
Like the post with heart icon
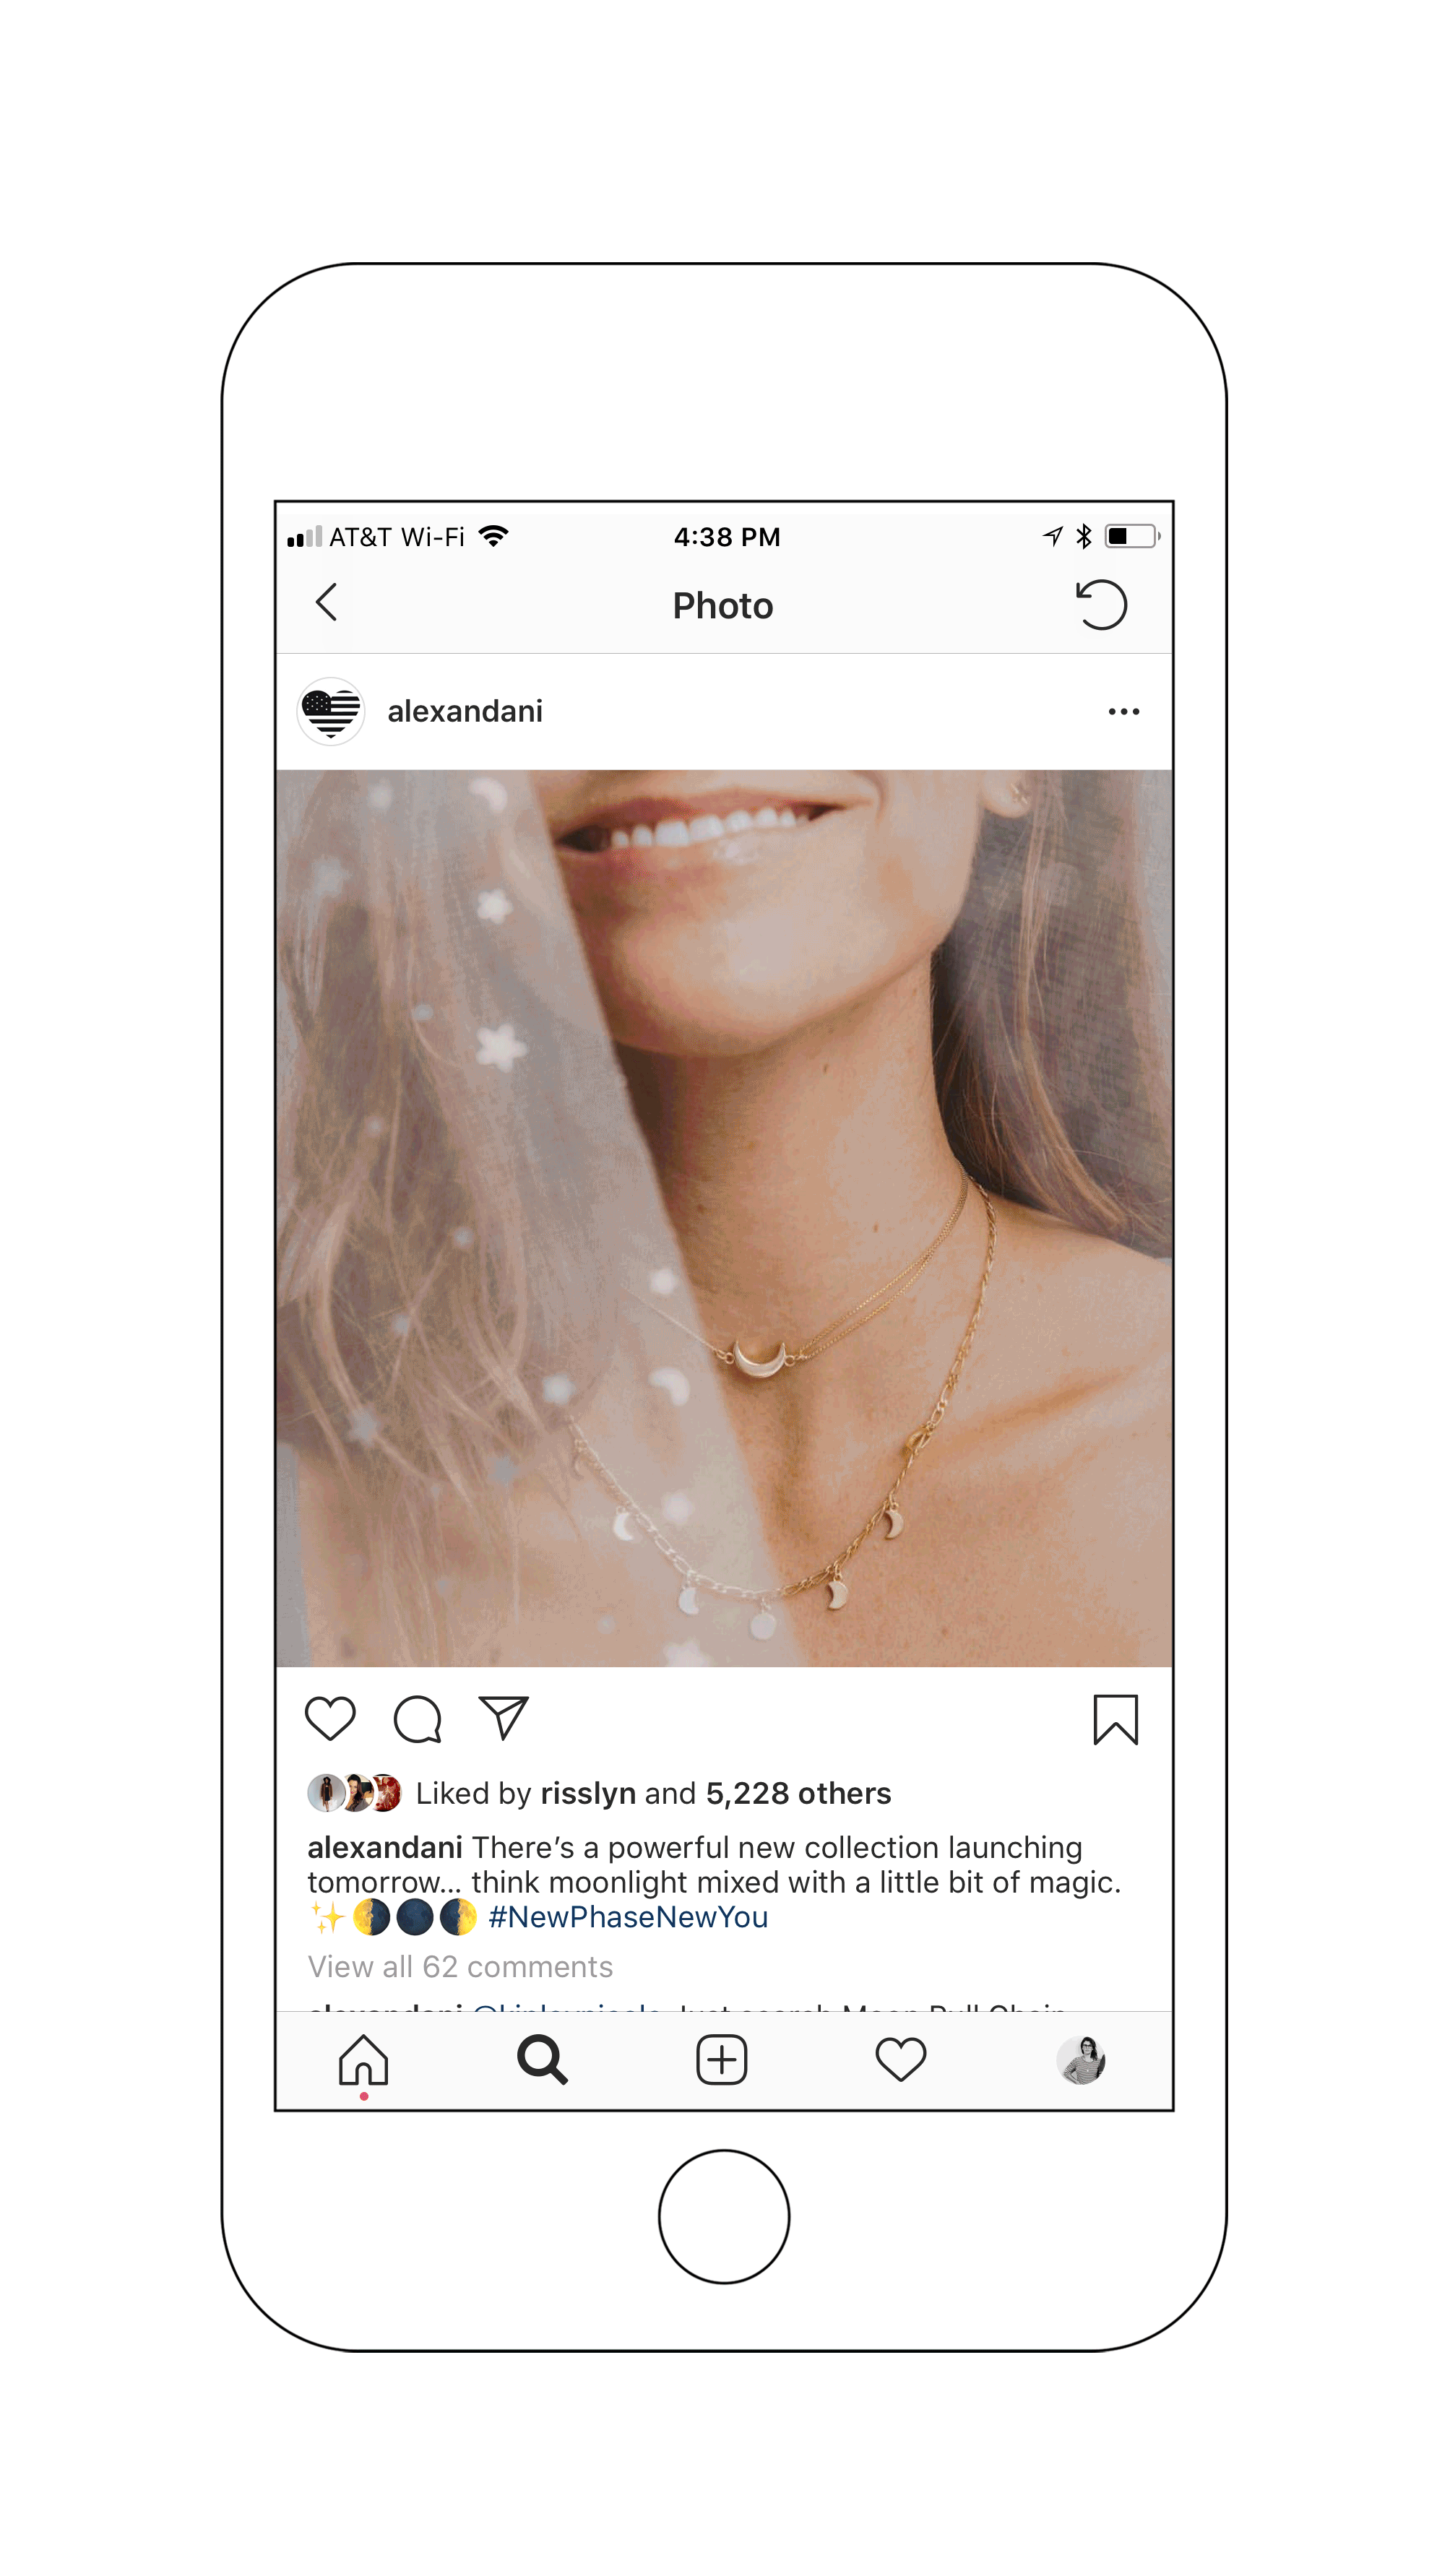point(330,1719)
